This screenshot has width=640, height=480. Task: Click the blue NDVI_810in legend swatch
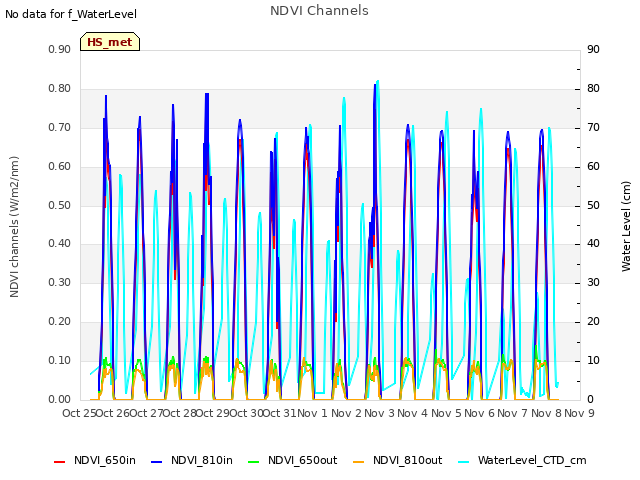[157, 462]
